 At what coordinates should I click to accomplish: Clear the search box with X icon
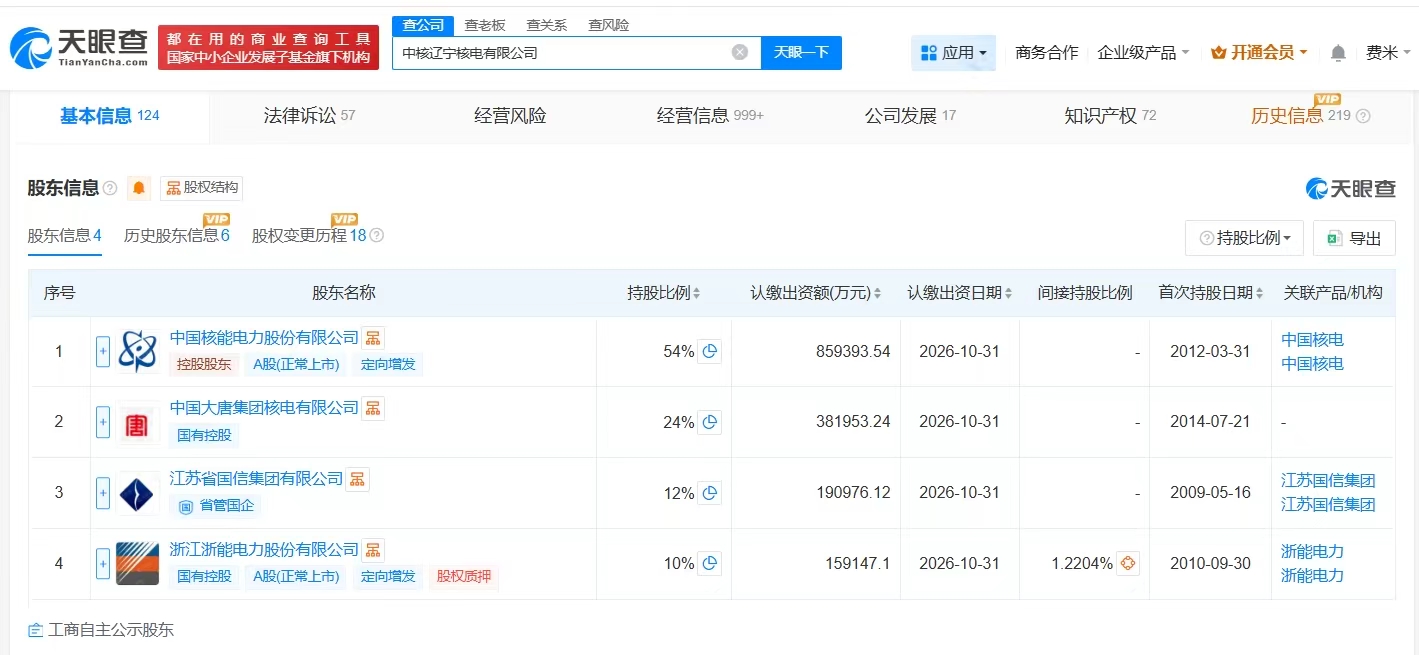[740, 52]
